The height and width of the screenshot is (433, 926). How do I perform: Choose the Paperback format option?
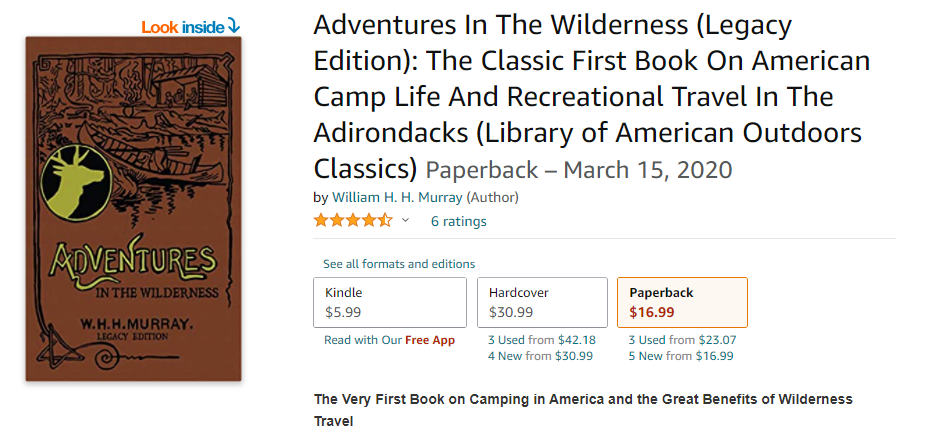coord(682,302)
